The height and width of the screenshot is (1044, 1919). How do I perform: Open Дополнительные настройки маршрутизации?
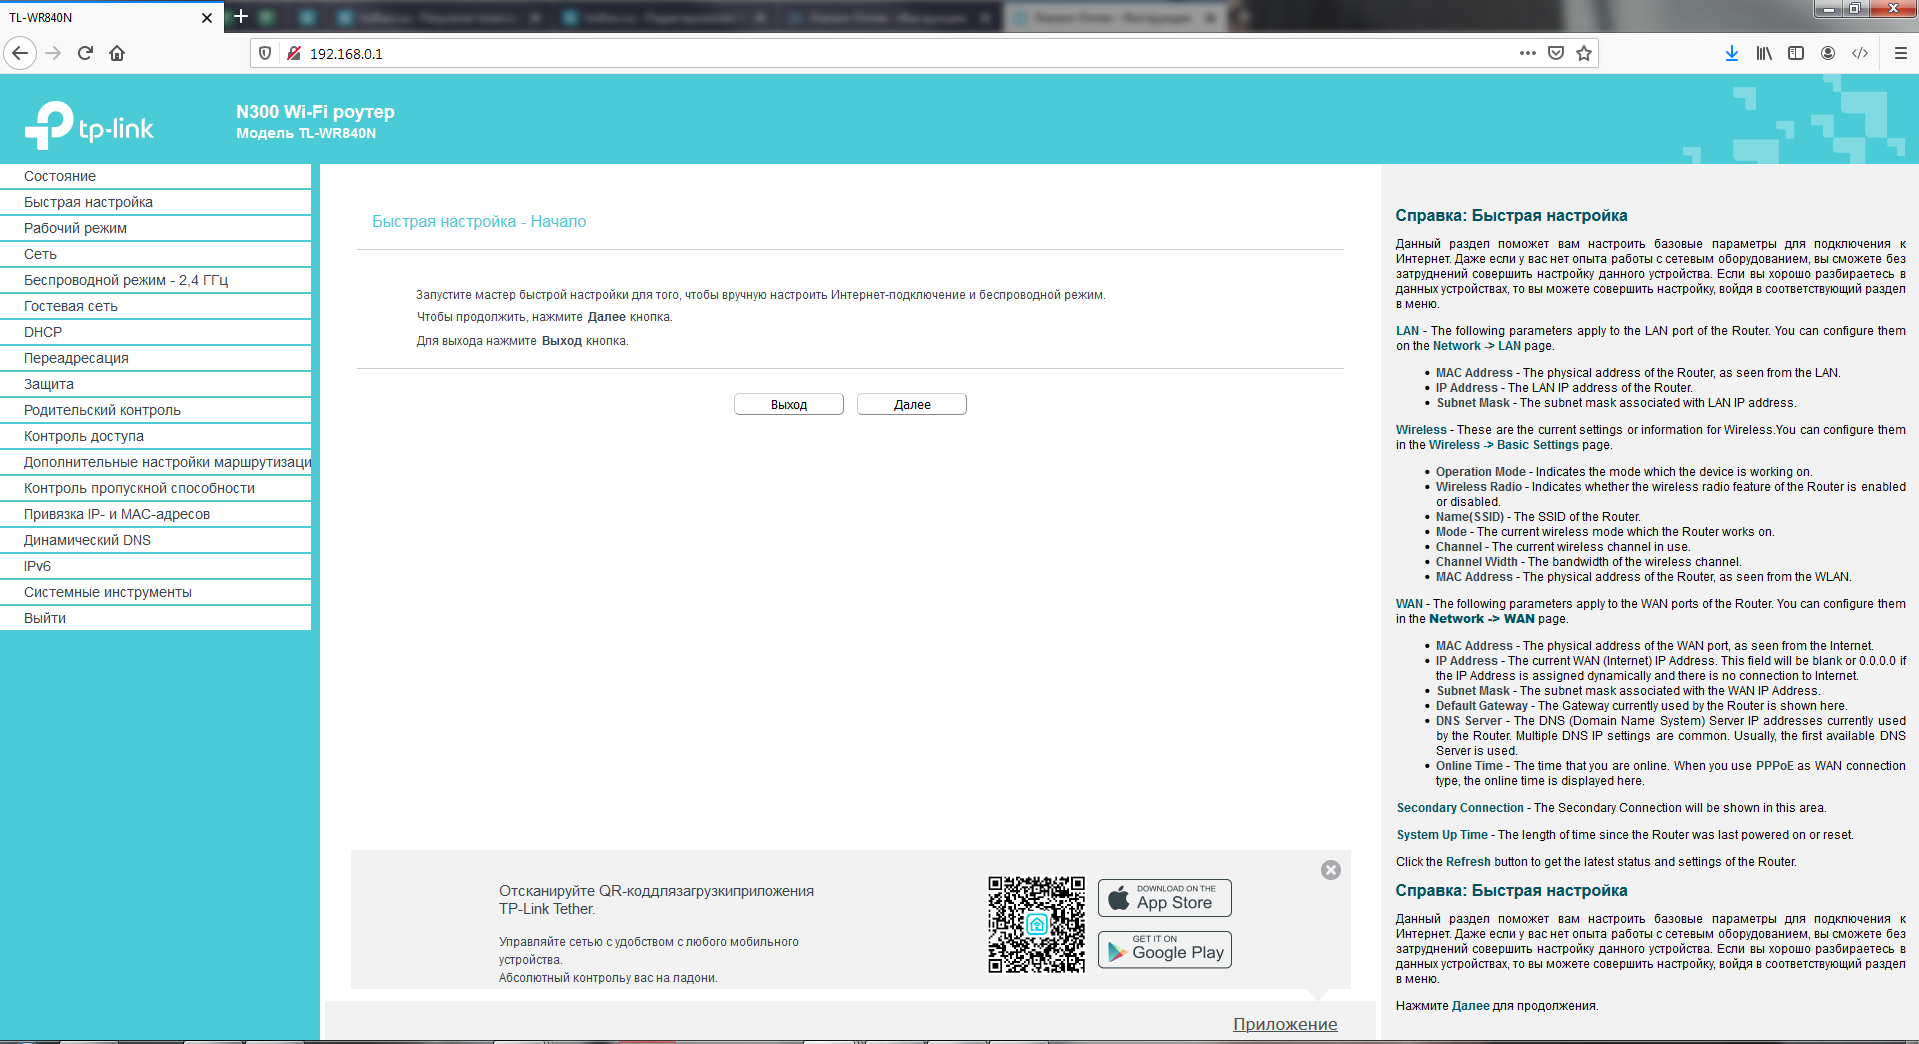(x=155, y=462)
